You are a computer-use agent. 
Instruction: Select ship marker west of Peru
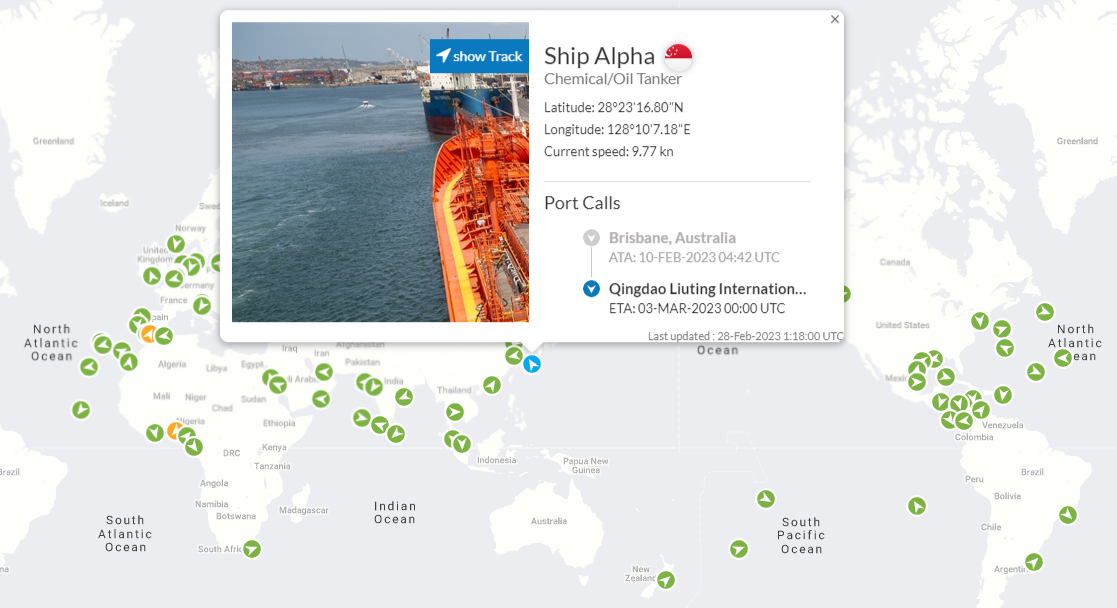(x=917, y=506)
